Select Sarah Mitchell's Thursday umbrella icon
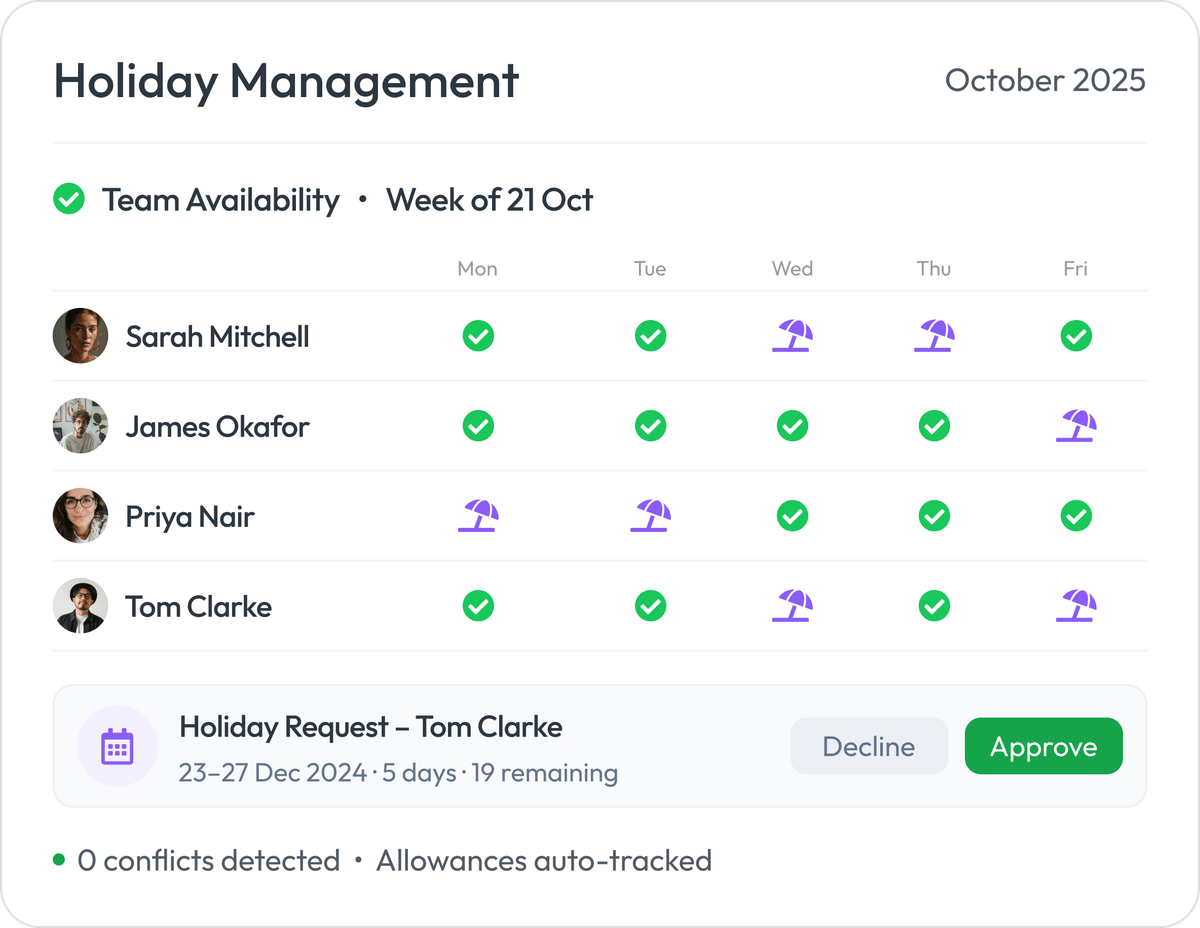 (934, 336)
